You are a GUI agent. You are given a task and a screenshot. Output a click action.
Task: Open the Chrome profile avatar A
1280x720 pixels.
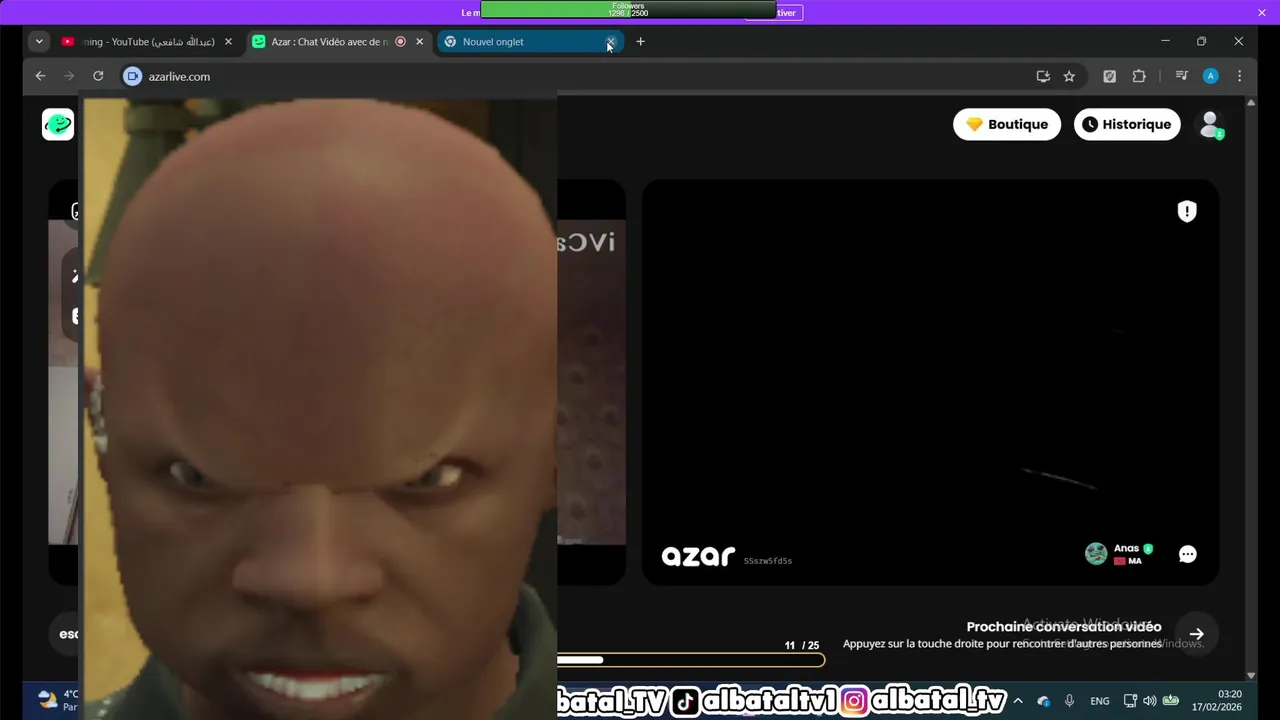tap(1210, 76)
